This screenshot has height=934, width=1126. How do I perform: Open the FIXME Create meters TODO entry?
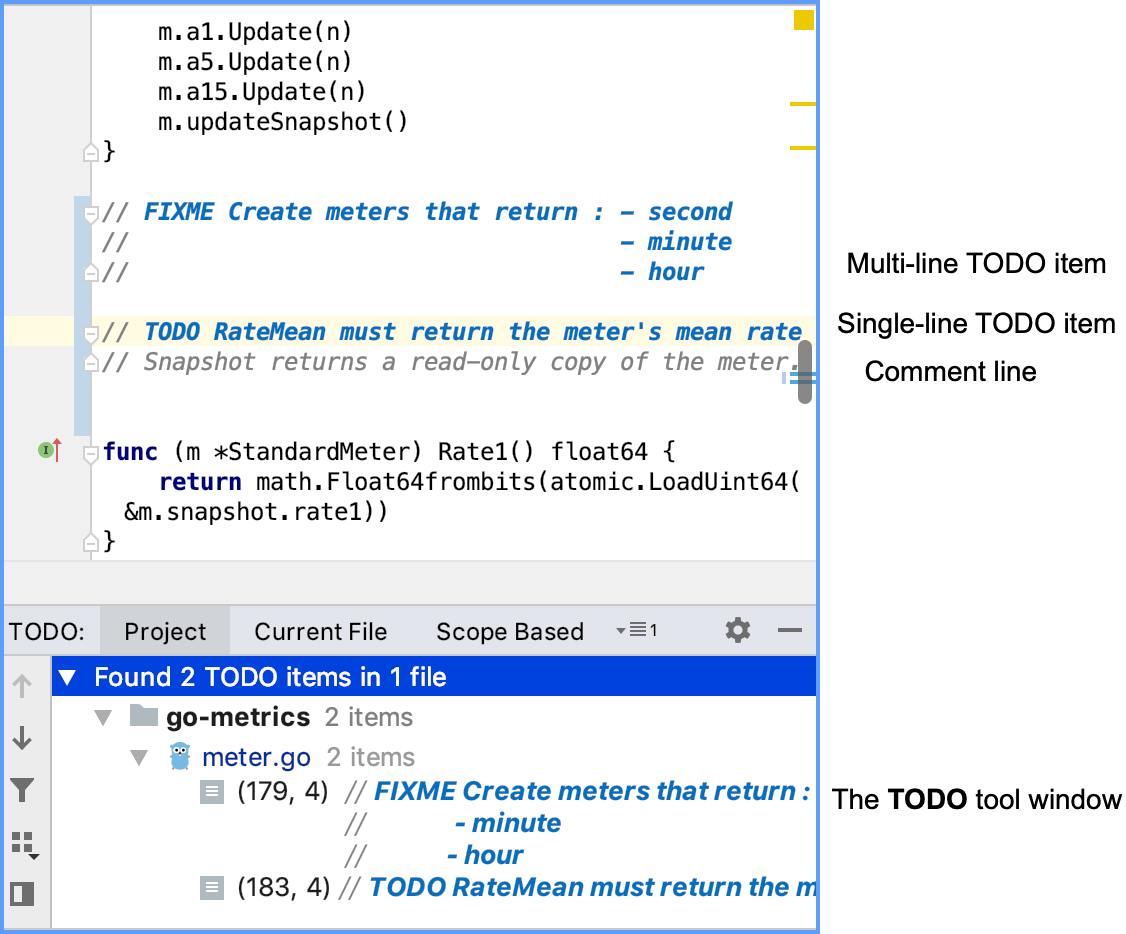(591, 791)
